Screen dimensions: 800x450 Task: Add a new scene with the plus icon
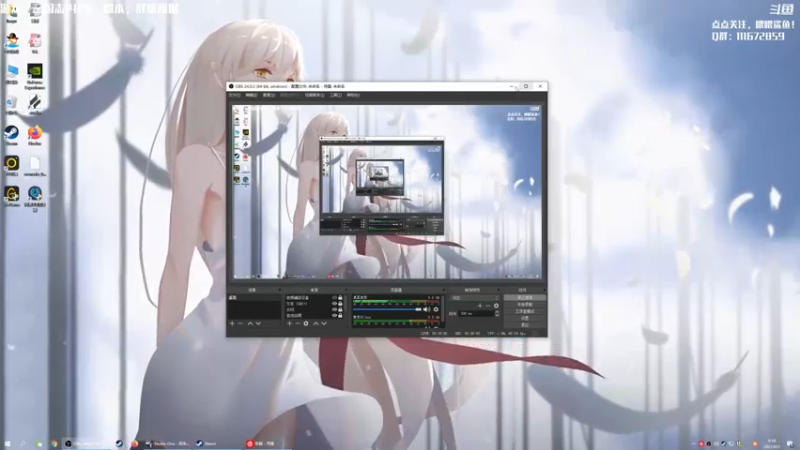pos(232,323)
